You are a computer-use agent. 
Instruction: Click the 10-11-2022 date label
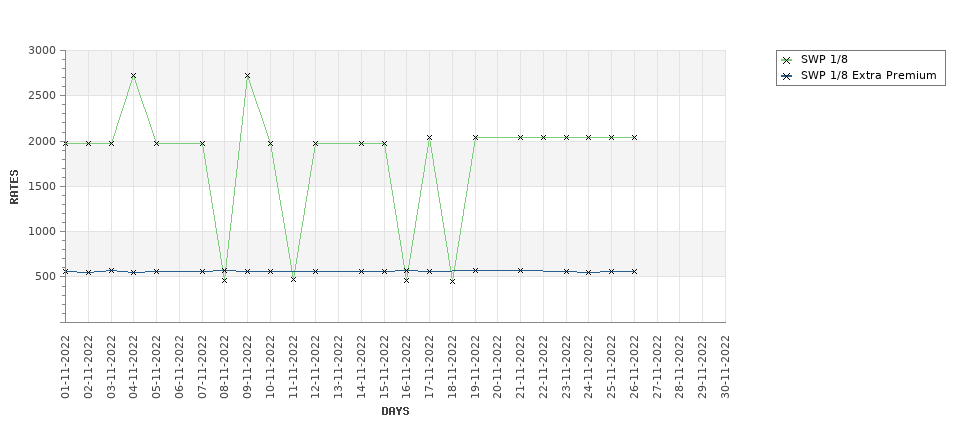click(270, 367)
